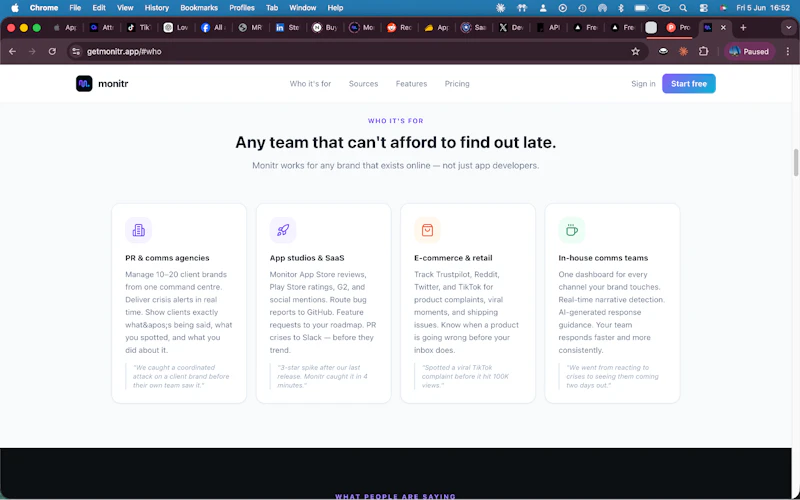Click the play-circle menu bar icon

pos(563,8)
